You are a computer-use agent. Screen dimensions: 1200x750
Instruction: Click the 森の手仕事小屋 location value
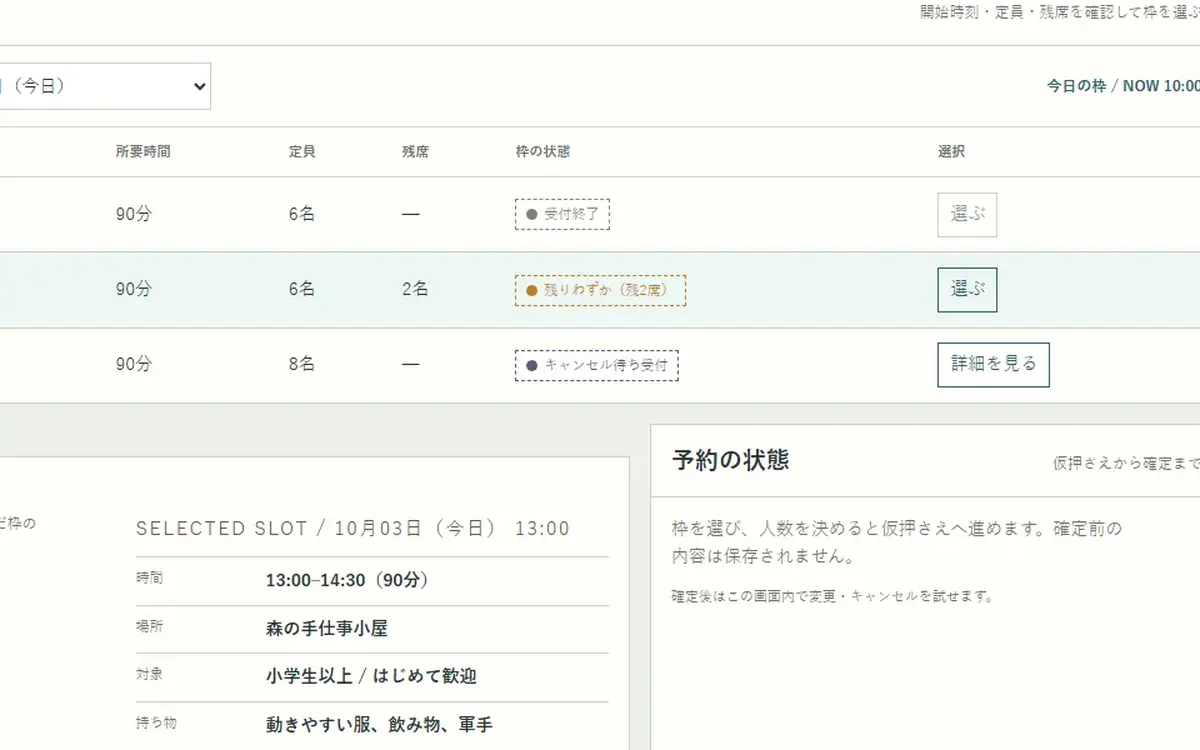pyautogui.click(x=327, y=629)
